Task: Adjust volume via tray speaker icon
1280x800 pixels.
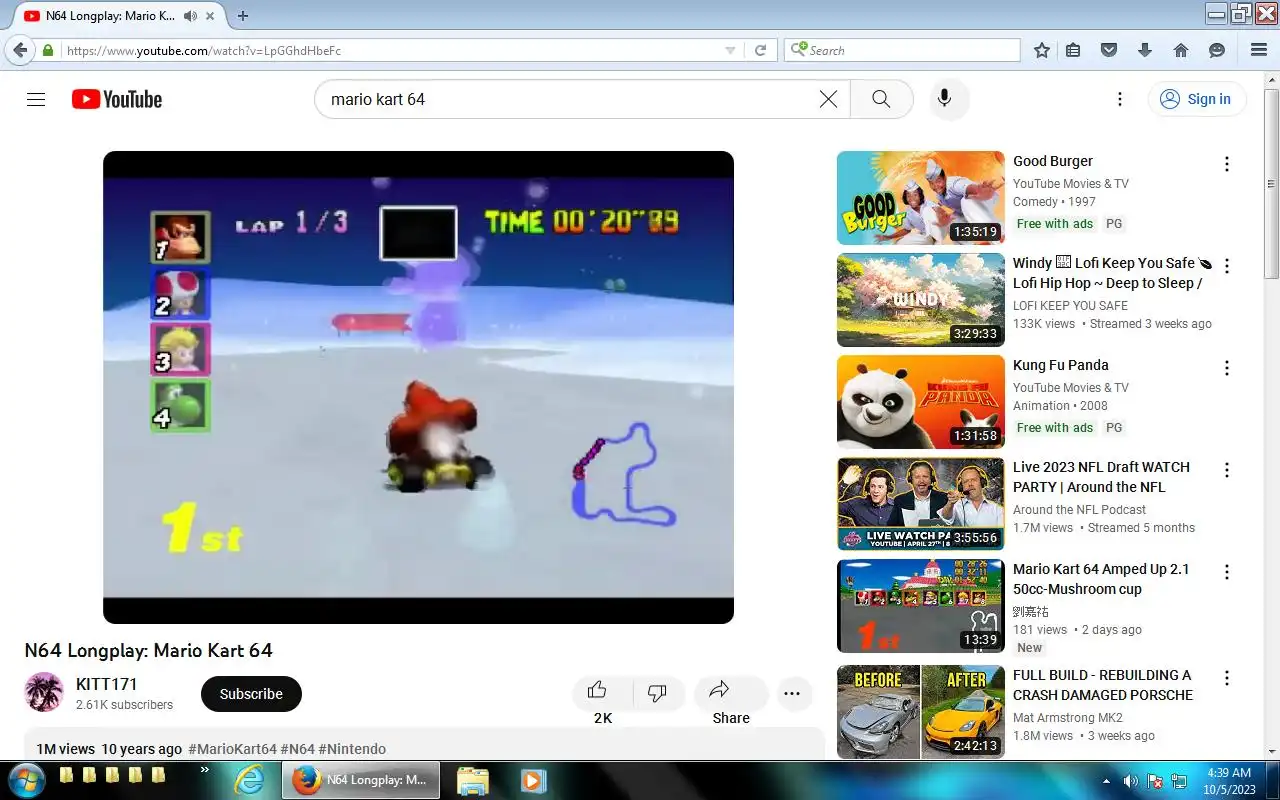Action: pos(1130,781)
